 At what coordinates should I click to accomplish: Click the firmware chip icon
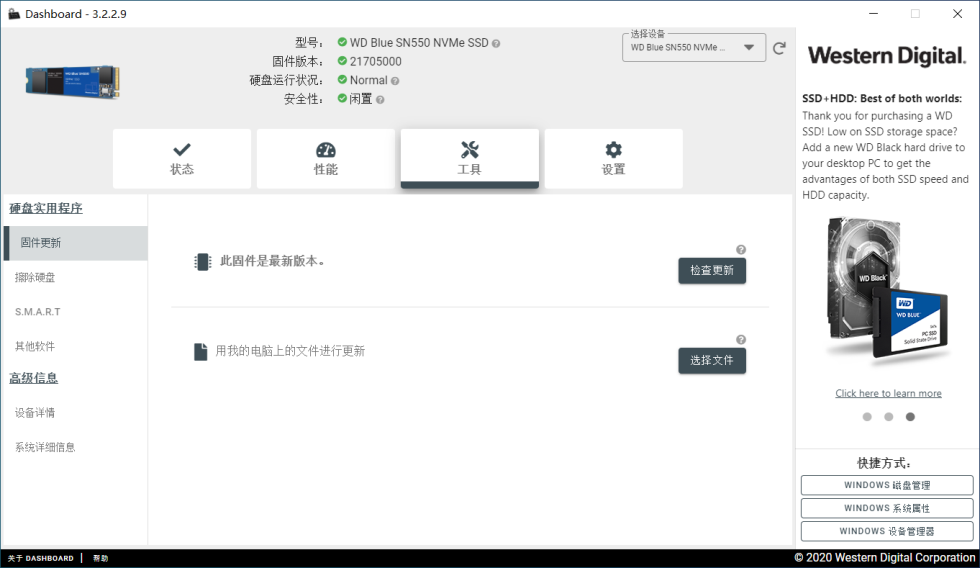(202, 262)
